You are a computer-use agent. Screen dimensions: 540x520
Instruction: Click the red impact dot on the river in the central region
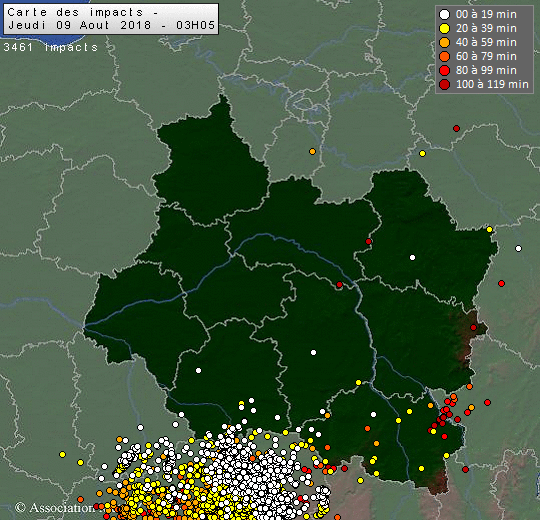click(339, 284)
